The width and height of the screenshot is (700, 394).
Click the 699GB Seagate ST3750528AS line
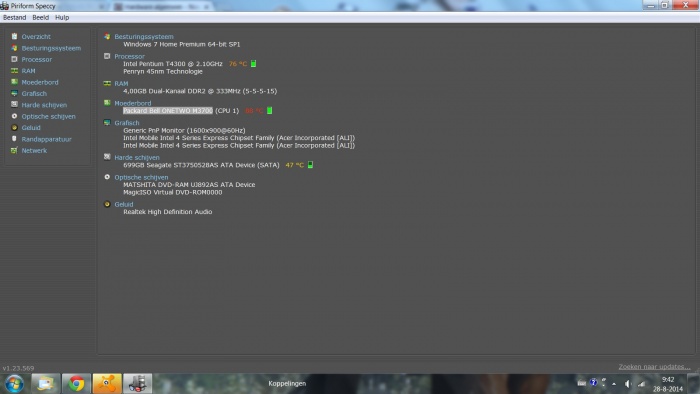coord(201,165)
